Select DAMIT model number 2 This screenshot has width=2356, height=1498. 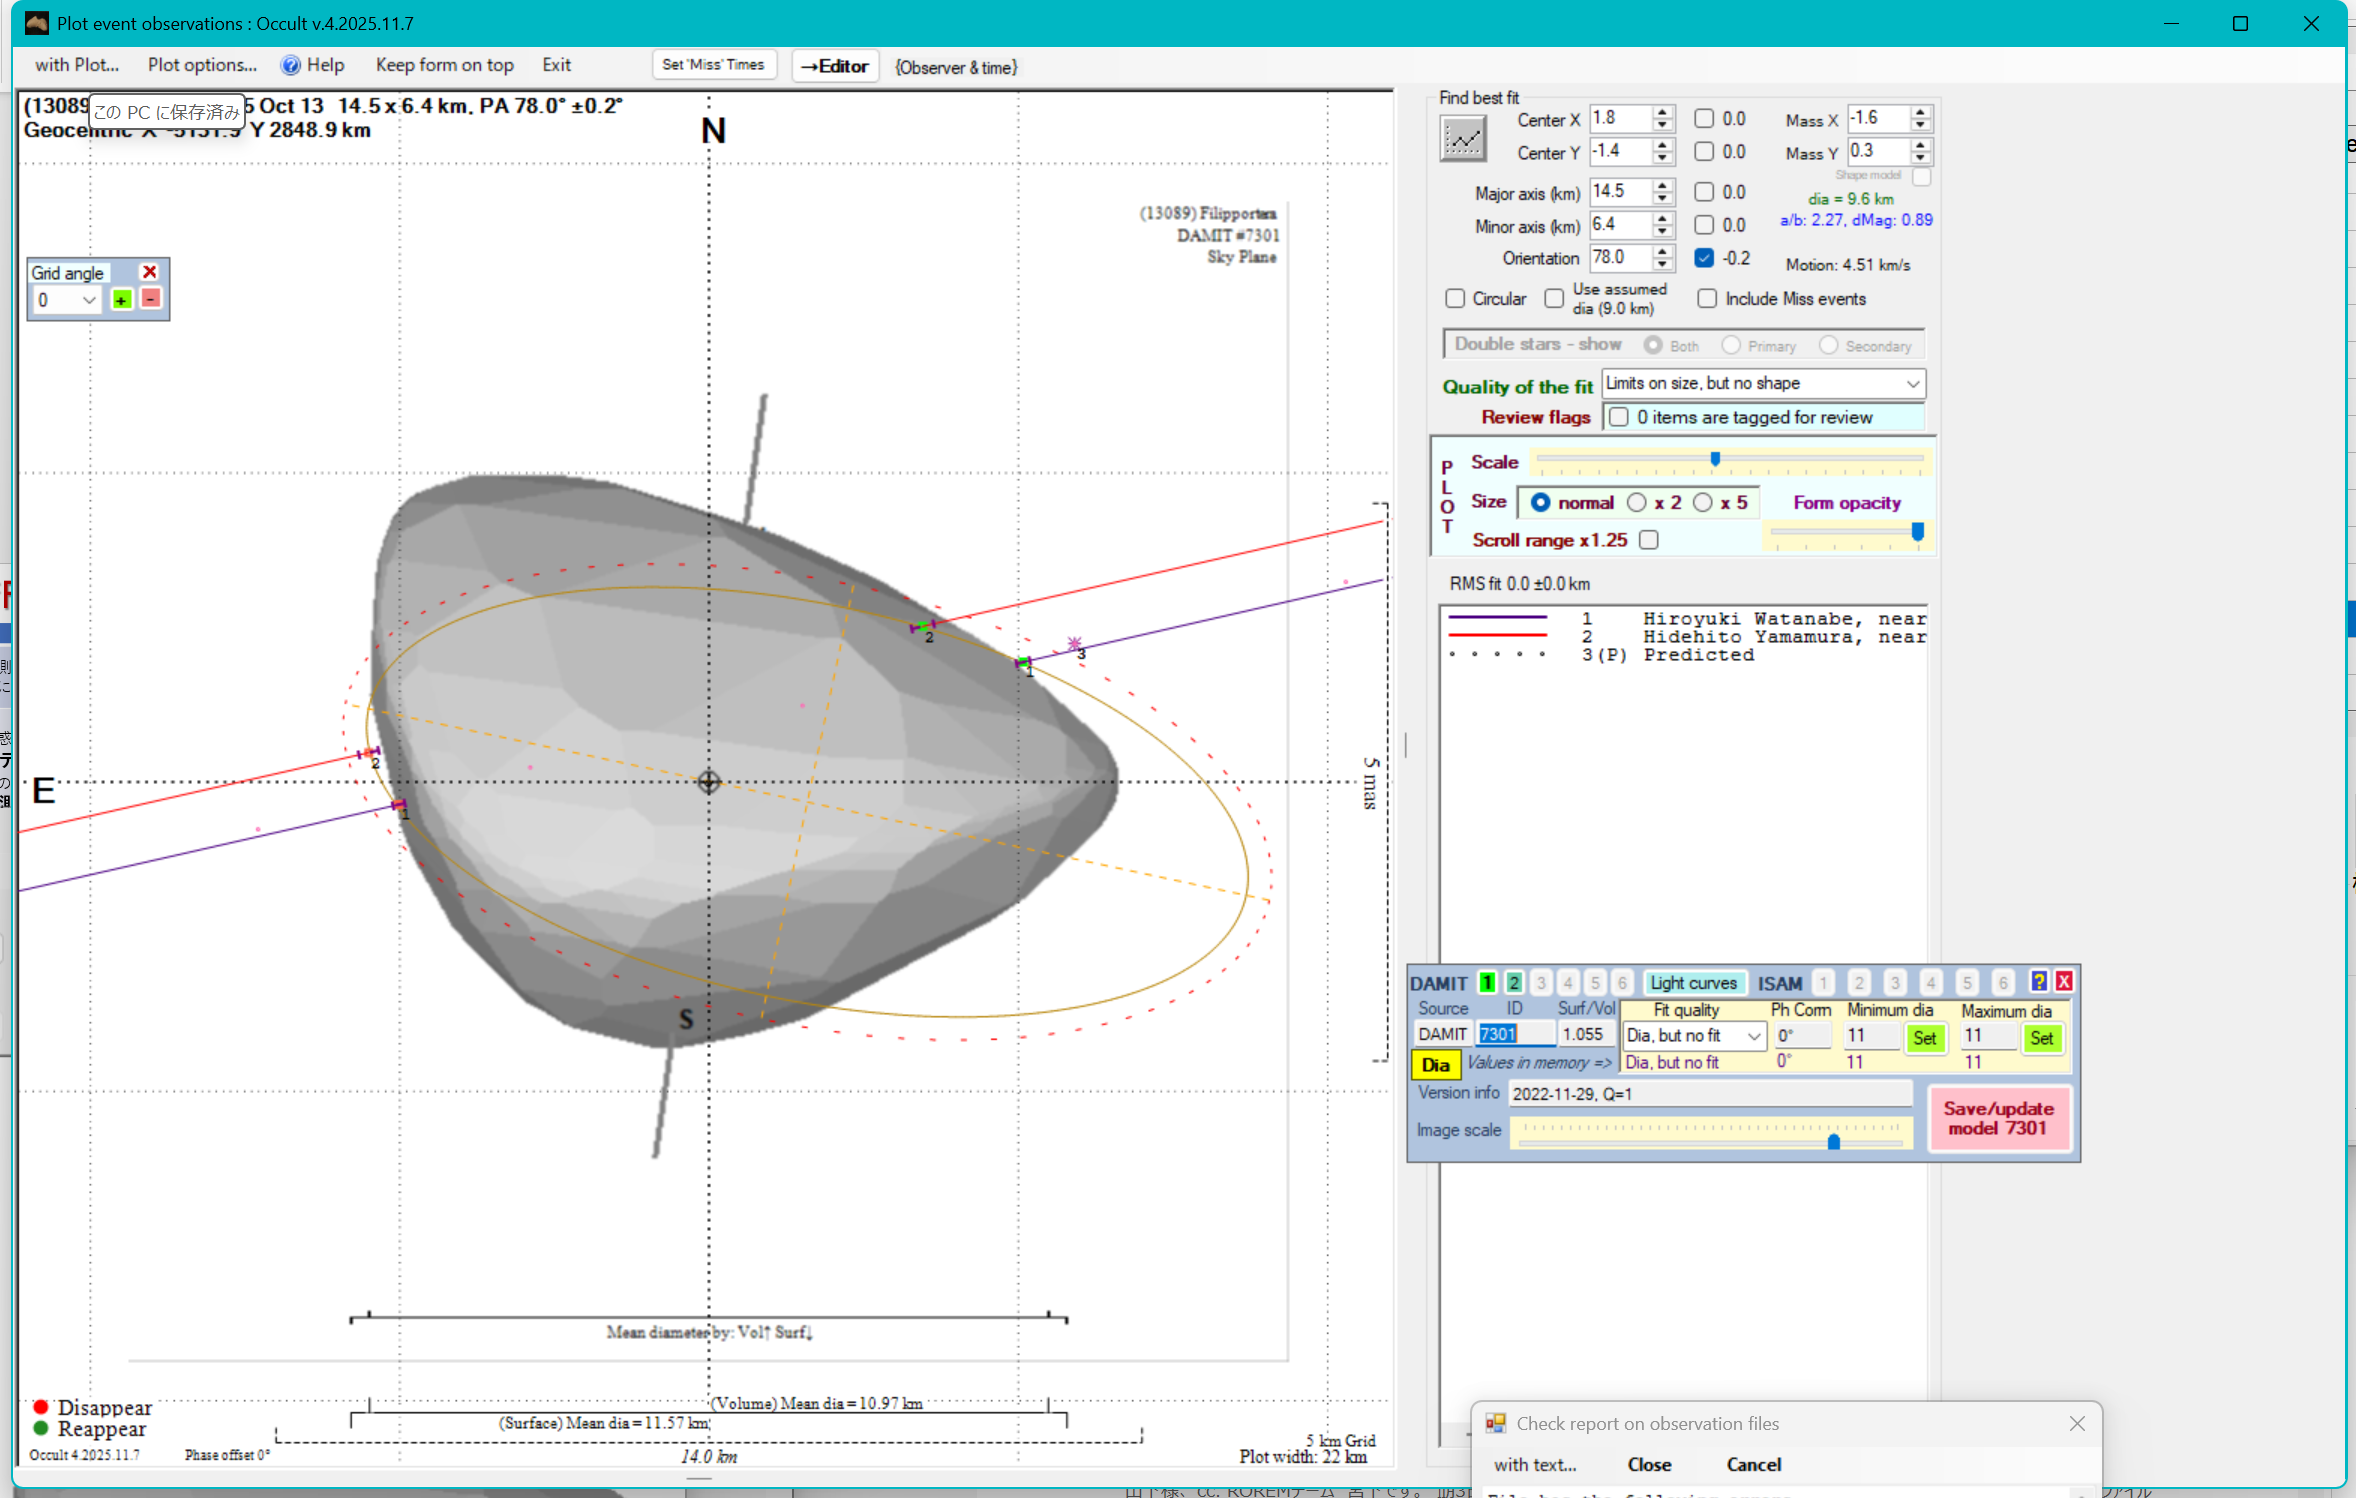point(1514,983)
